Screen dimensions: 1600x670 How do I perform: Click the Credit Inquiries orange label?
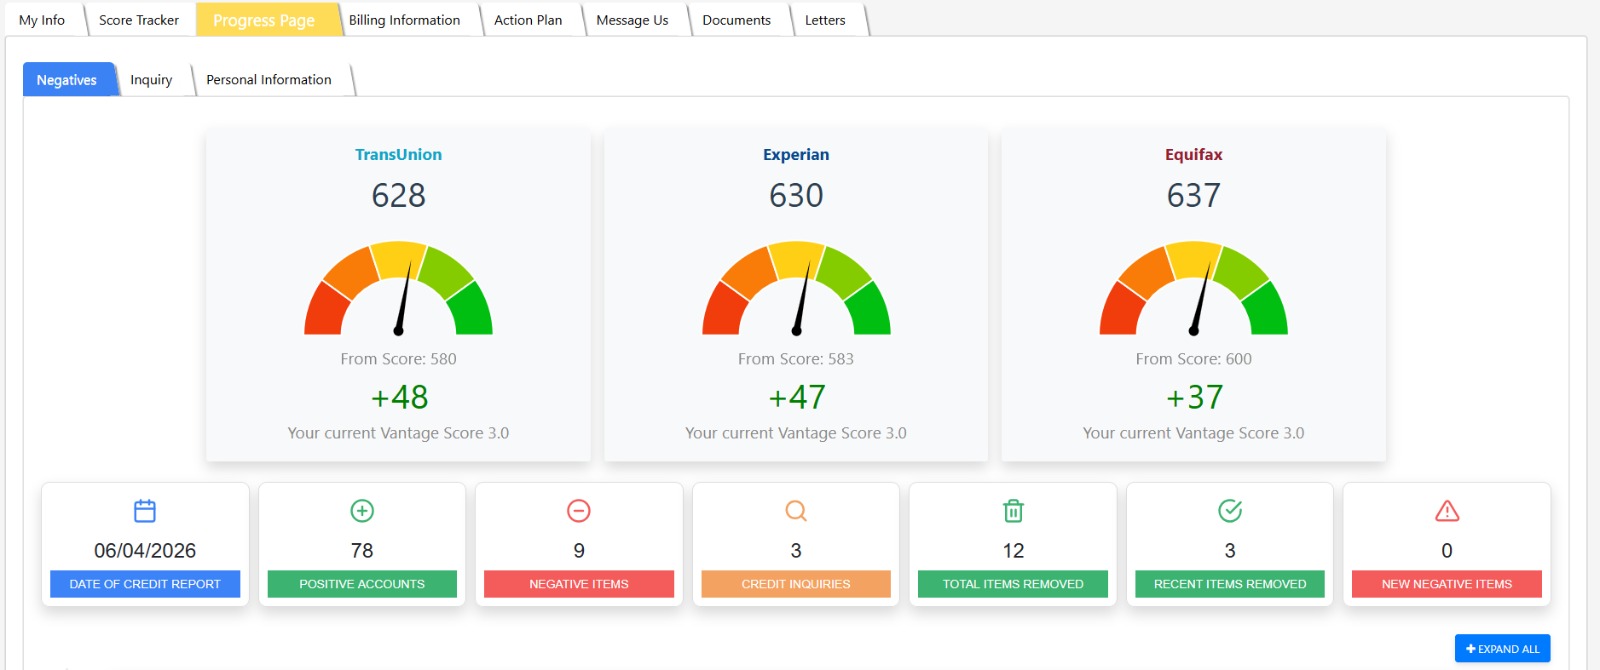pos(796,584)
